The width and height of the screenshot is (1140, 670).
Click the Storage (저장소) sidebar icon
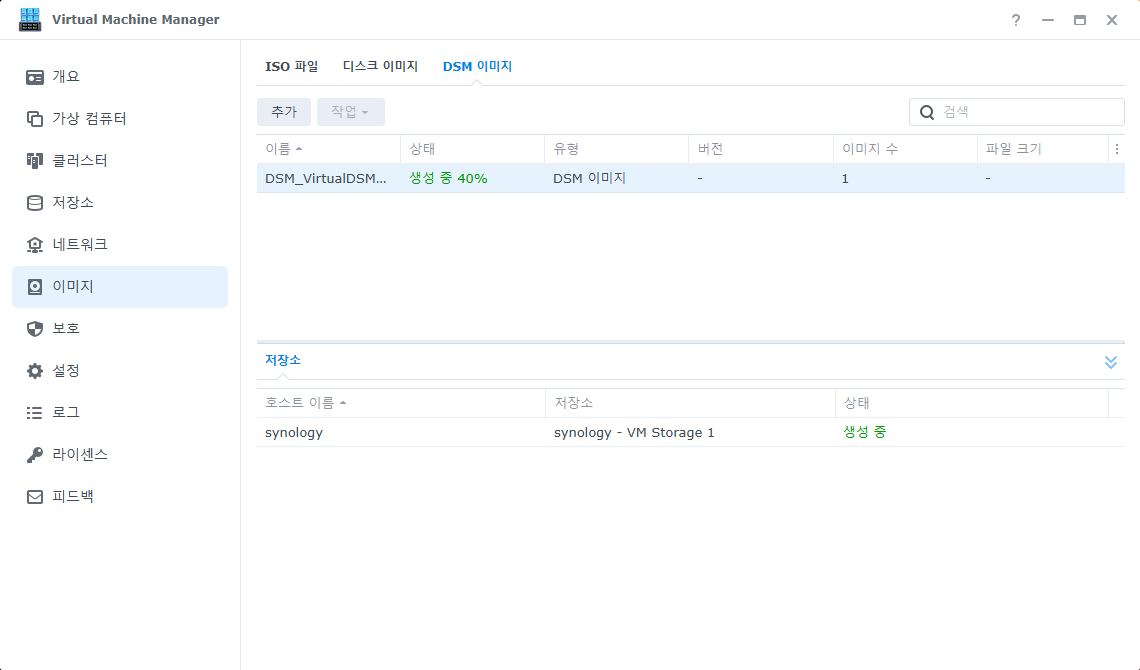35,203
